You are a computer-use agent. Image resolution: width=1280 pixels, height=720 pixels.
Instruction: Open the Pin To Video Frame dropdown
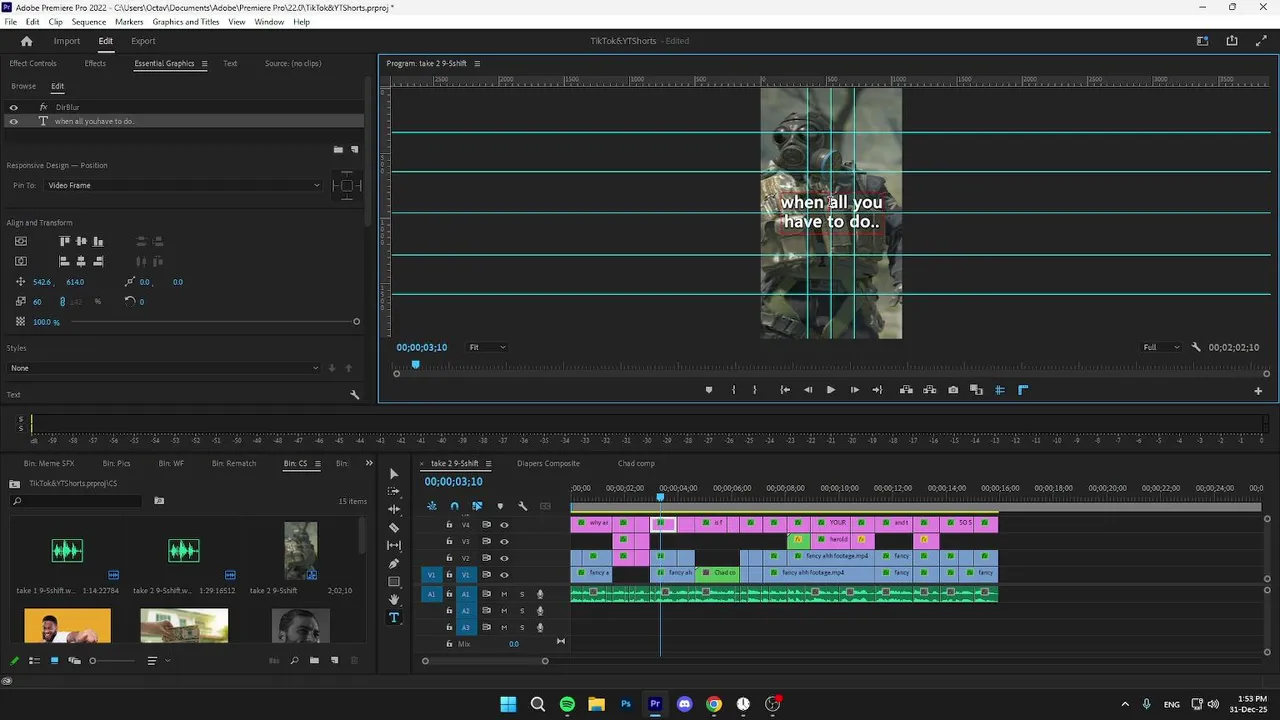pyautogui.click(x=183, y=185)
